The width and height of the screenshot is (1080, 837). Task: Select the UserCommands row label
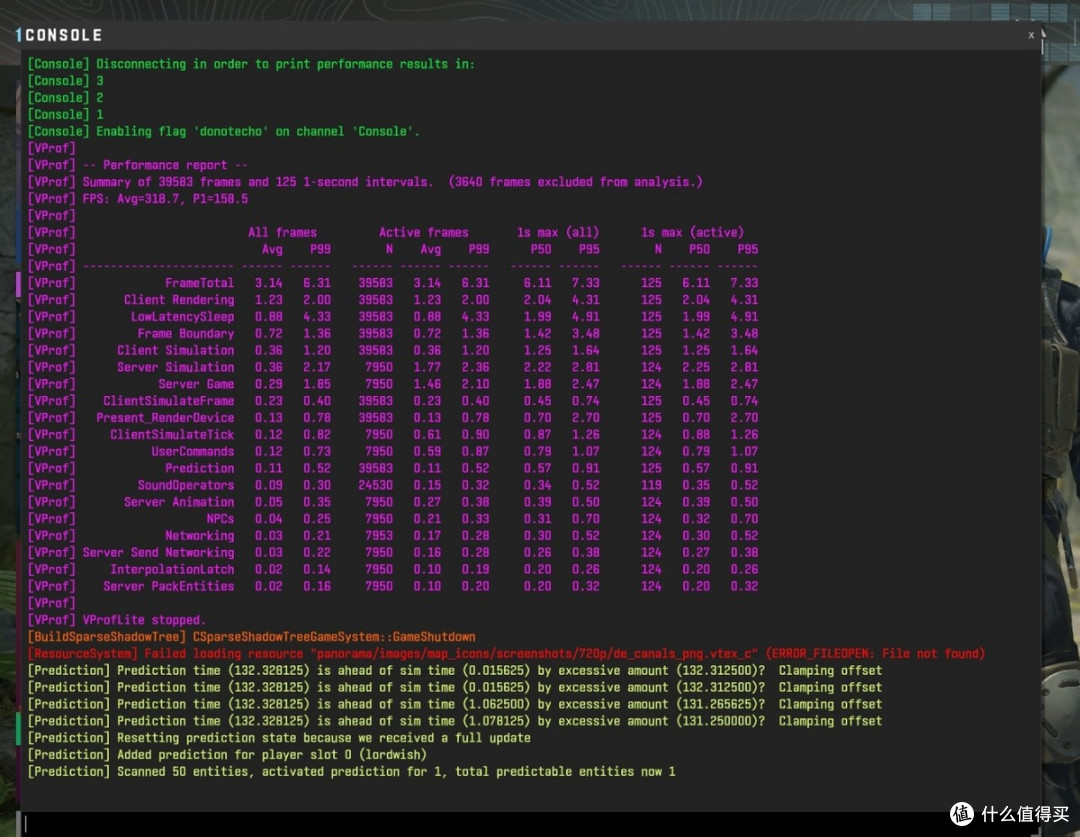click(x=193, y=452)
